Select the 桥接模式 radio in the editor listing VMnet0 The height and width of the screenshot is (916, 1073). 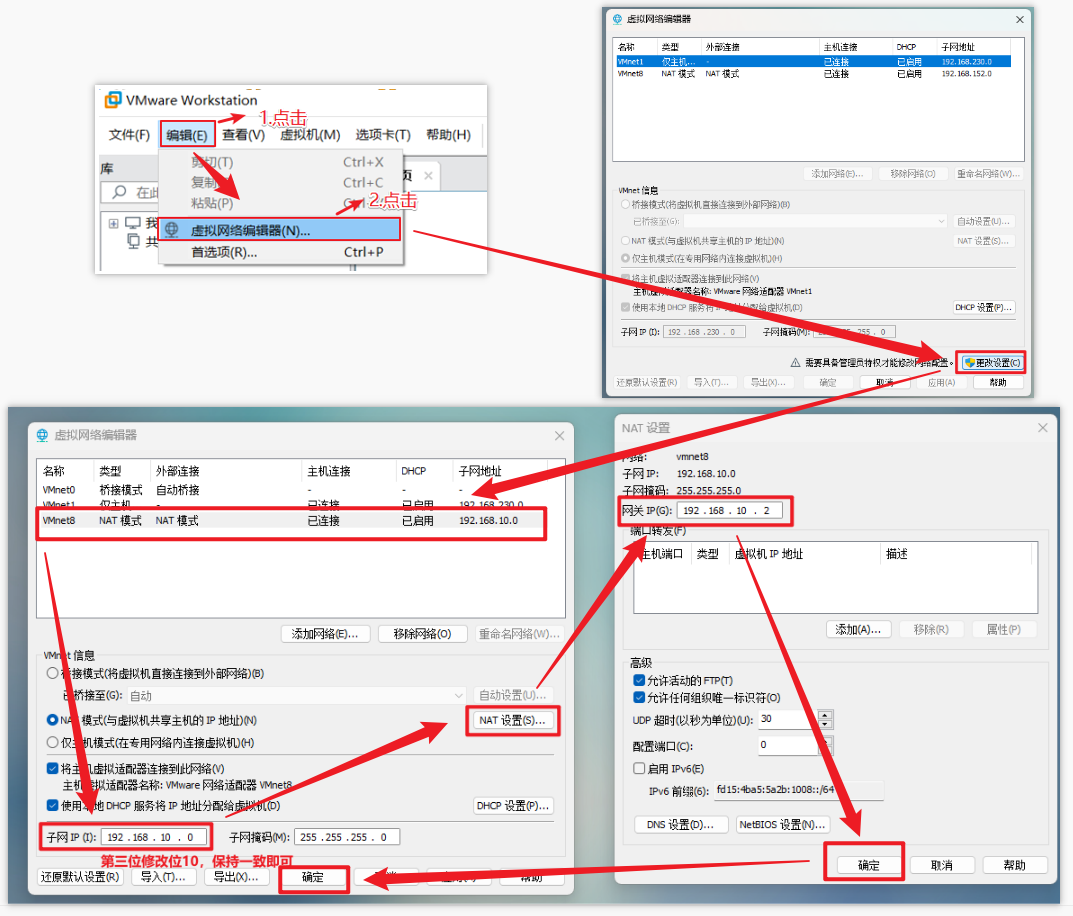click(x=52, y=673)
